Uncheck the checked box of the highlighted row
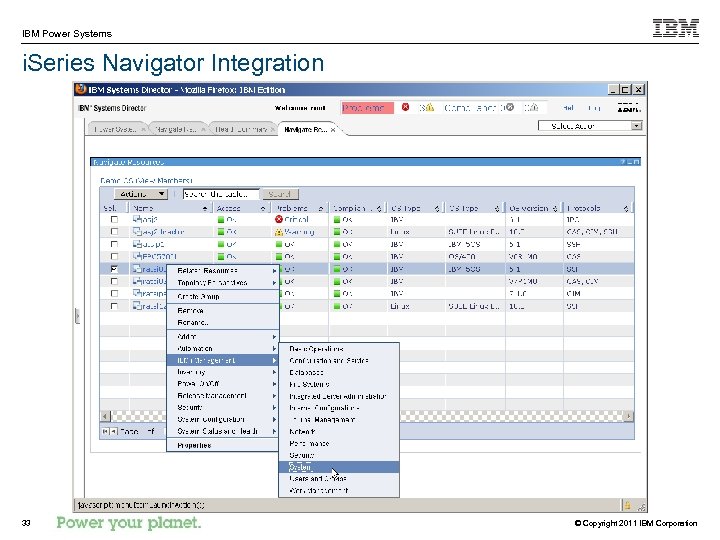 point(114,269)
